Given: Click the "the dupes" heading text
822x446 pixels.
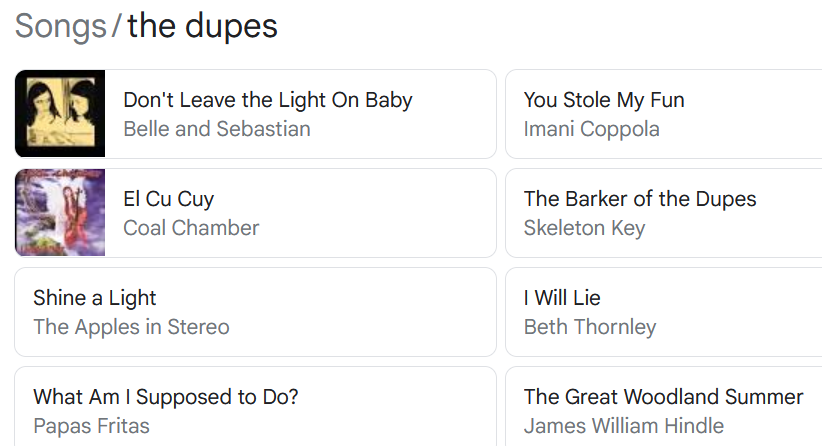Looking at the screenshot, I should 202,27.
